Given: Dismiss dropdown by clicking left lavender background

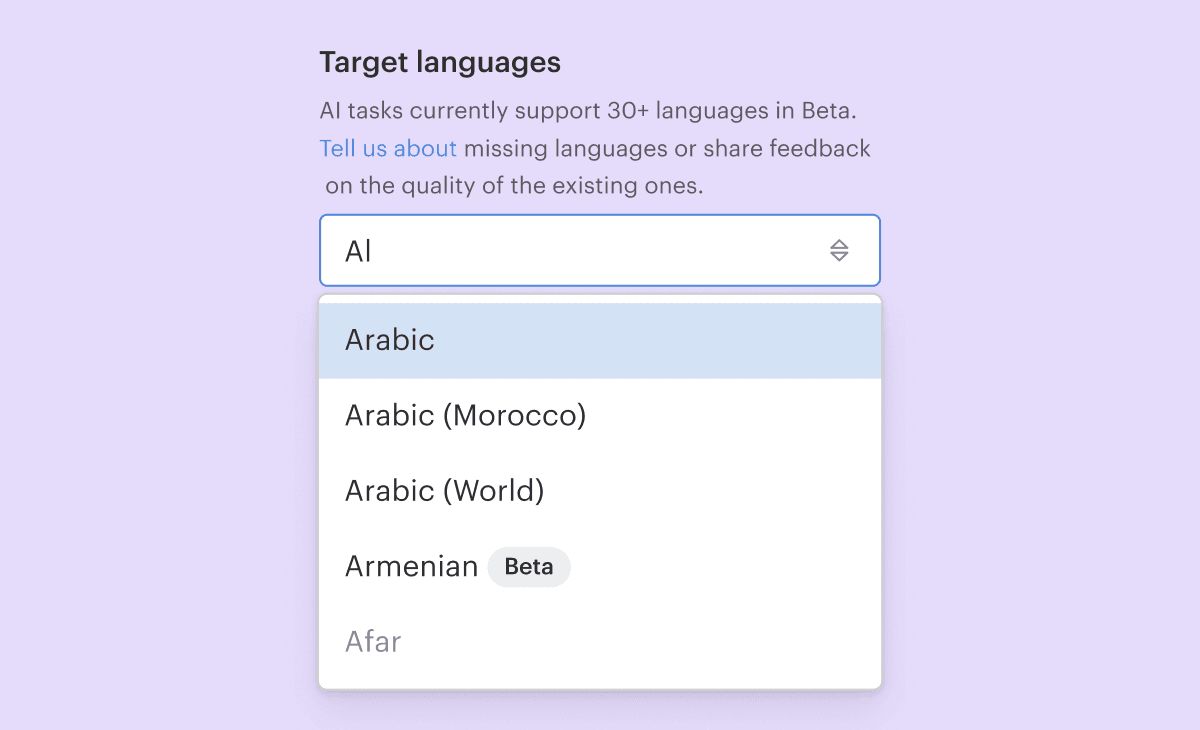Looking at the screenshot, I should [150, 450].
